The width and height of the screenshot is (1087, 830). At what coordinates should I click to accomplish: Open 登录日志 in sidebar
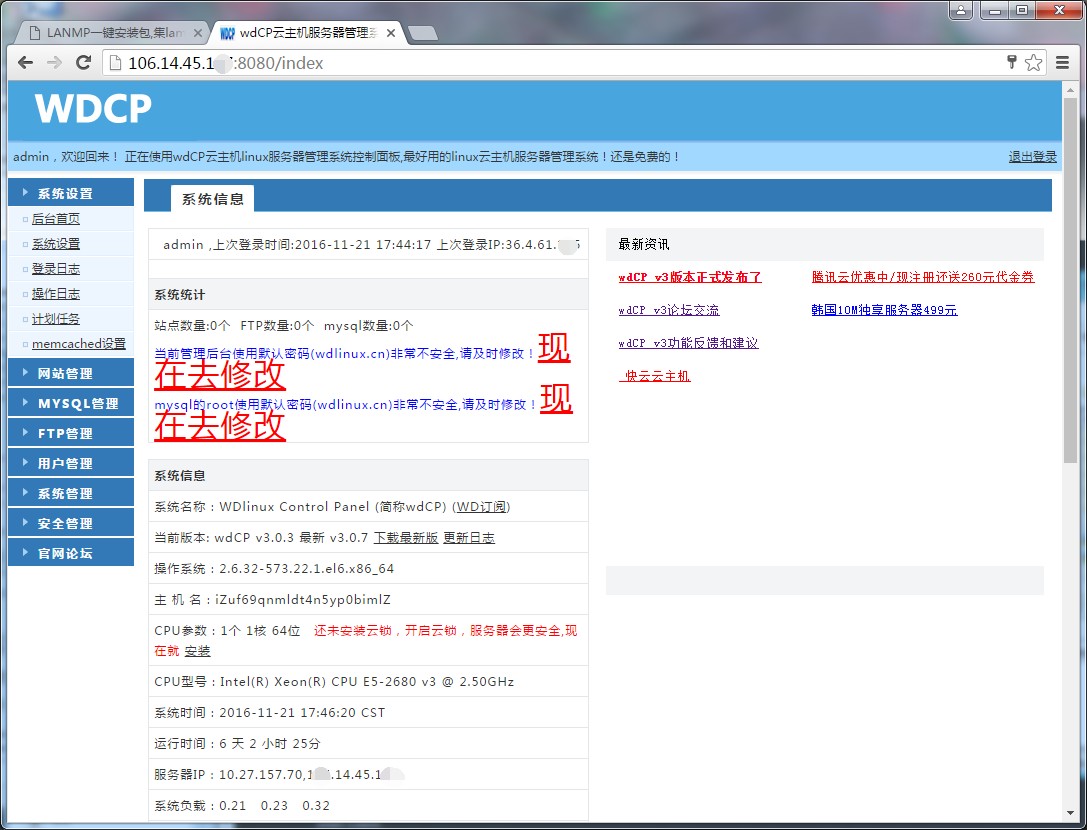tap(55, 268)
